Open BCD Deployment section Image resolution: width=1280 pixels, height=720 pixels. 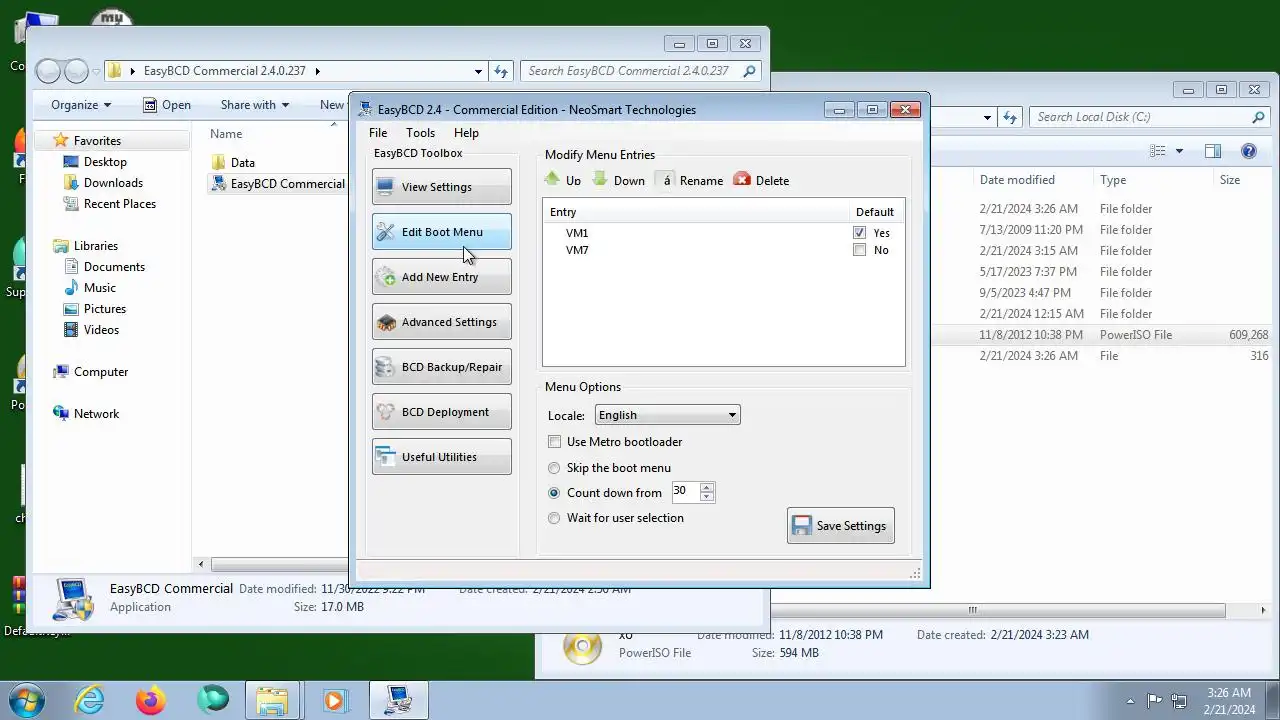click(x=441, y=412)
